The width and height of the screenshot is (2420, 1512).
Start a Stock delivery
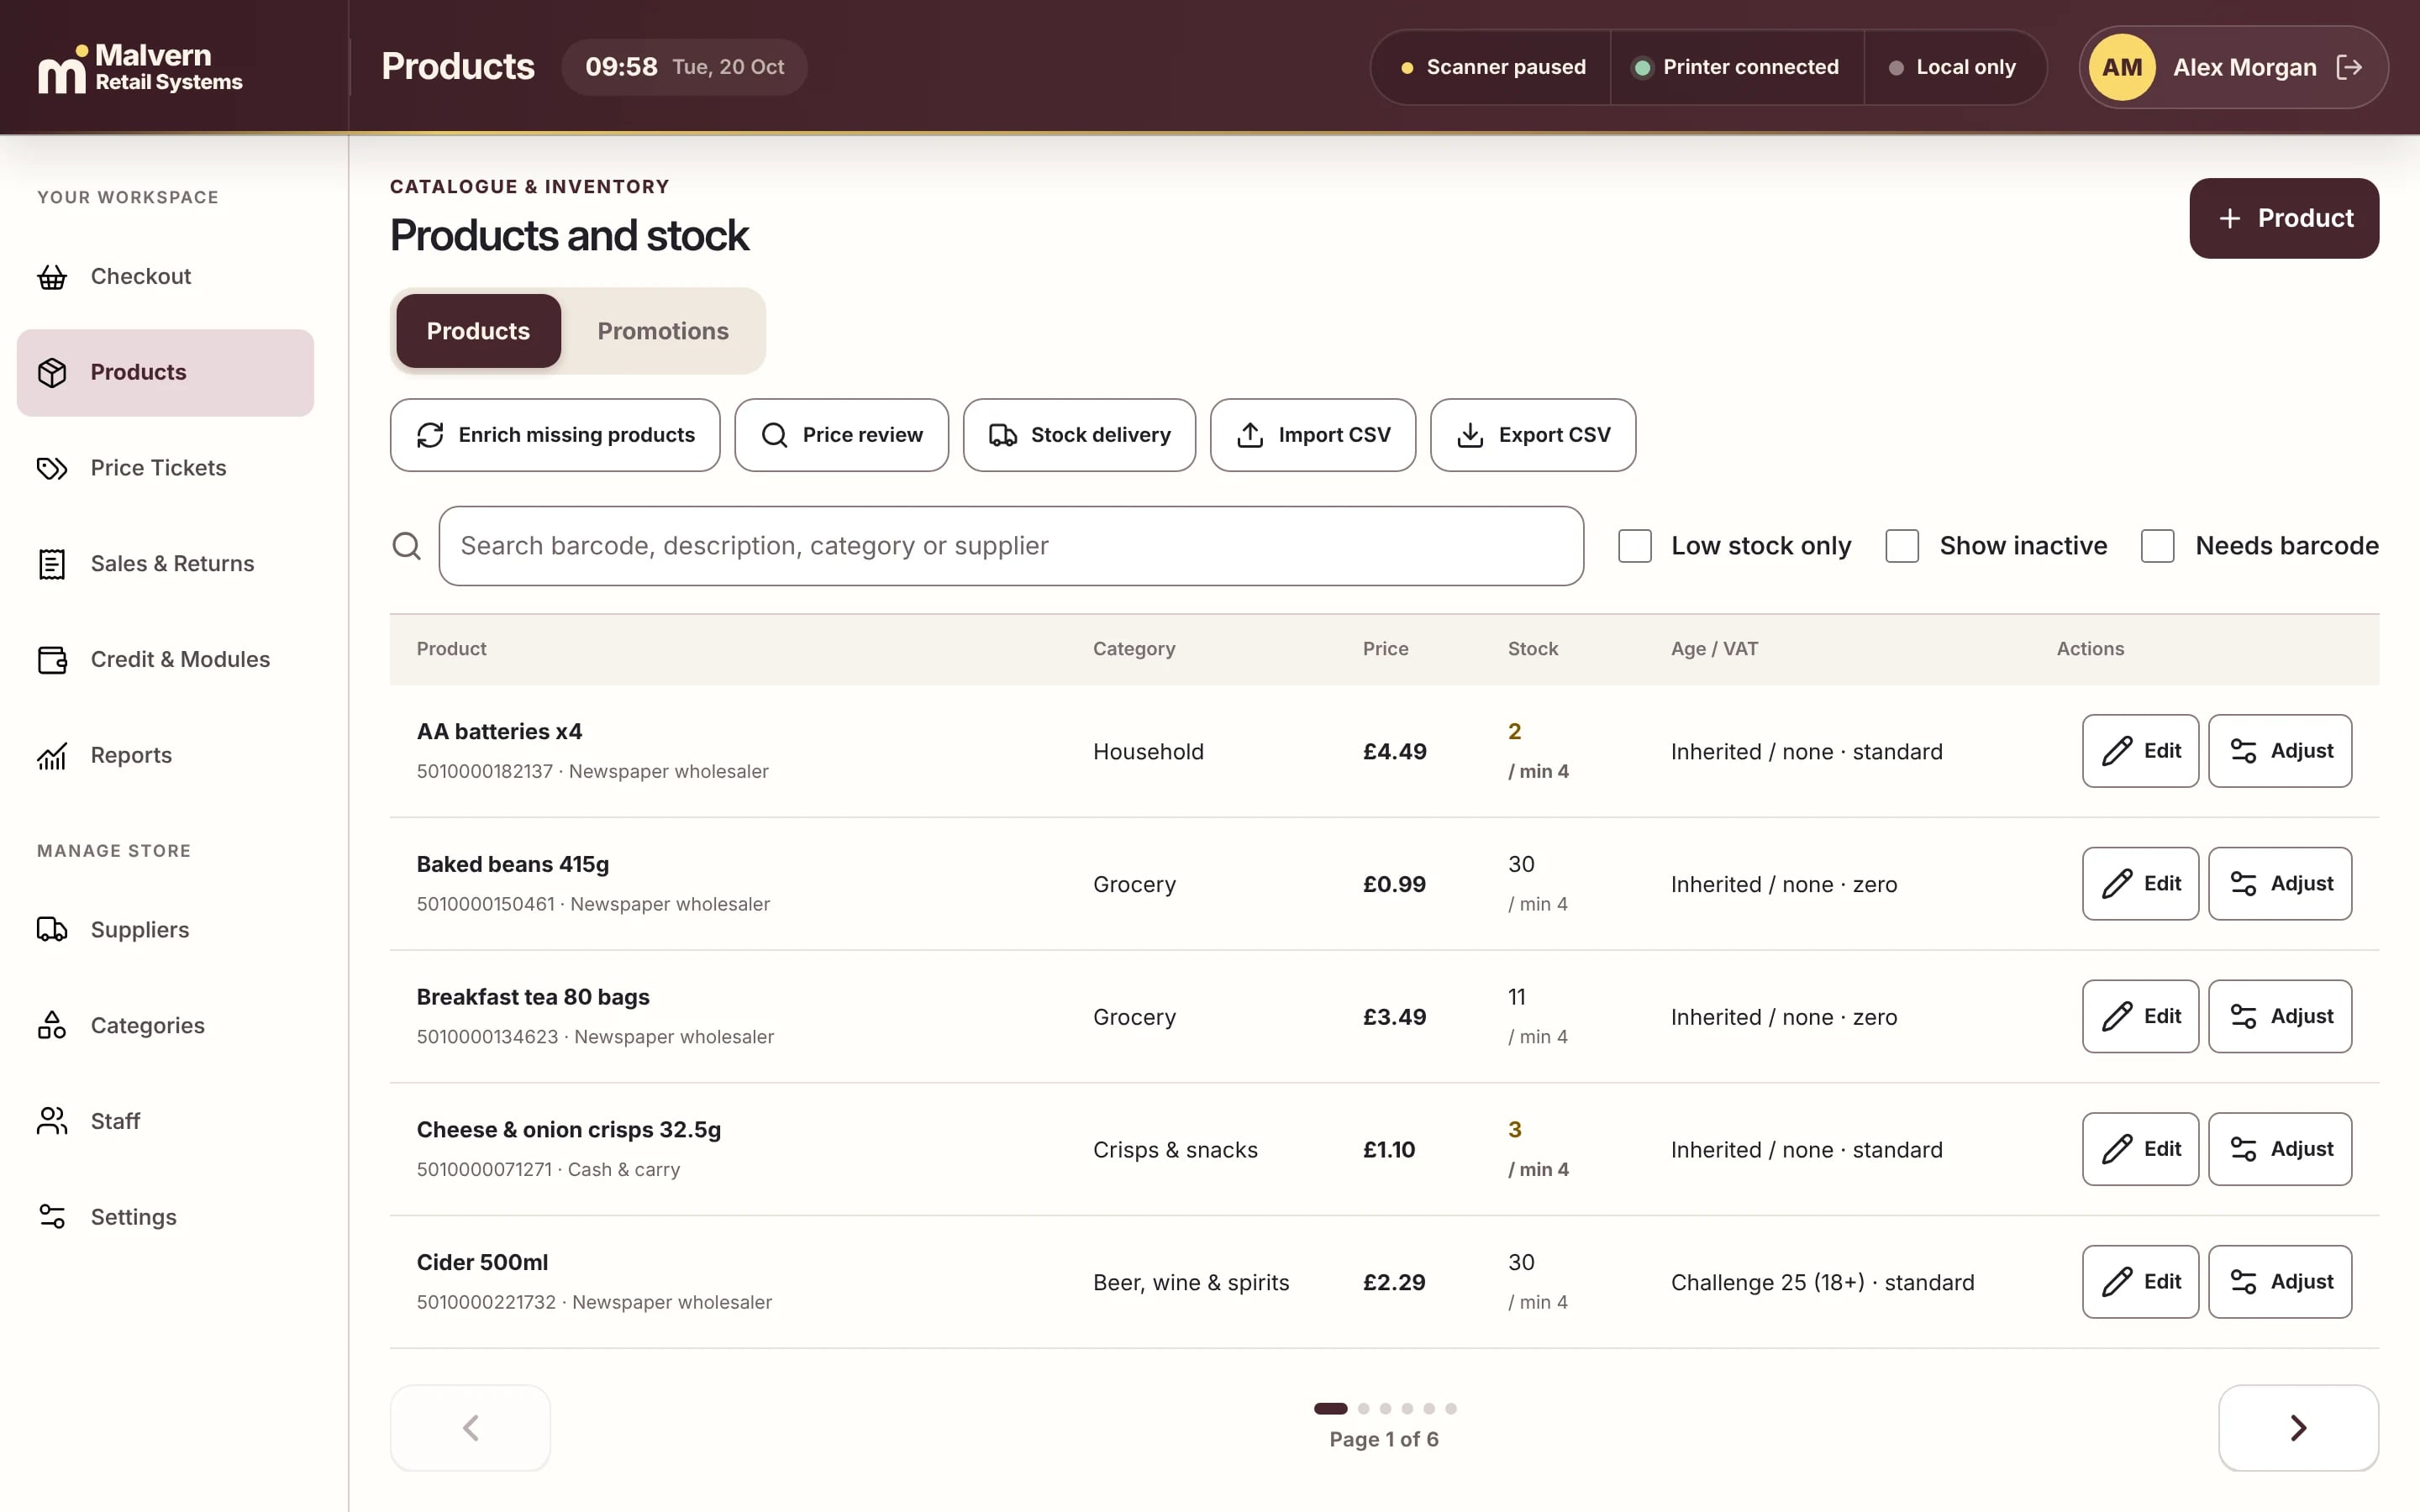coord(1079,435)
